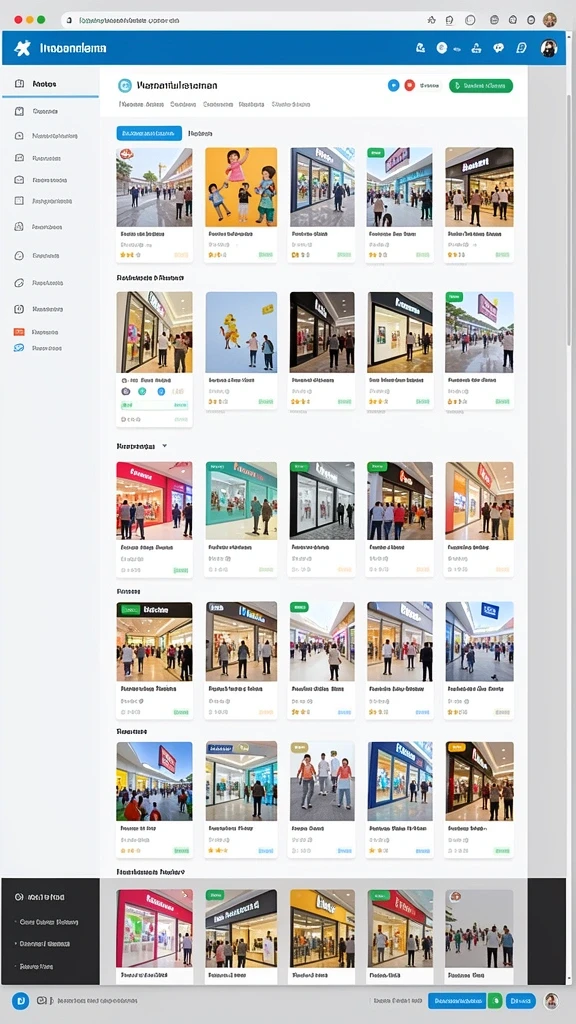
Task: Click the white star logo in blue header
Action: 22,48
